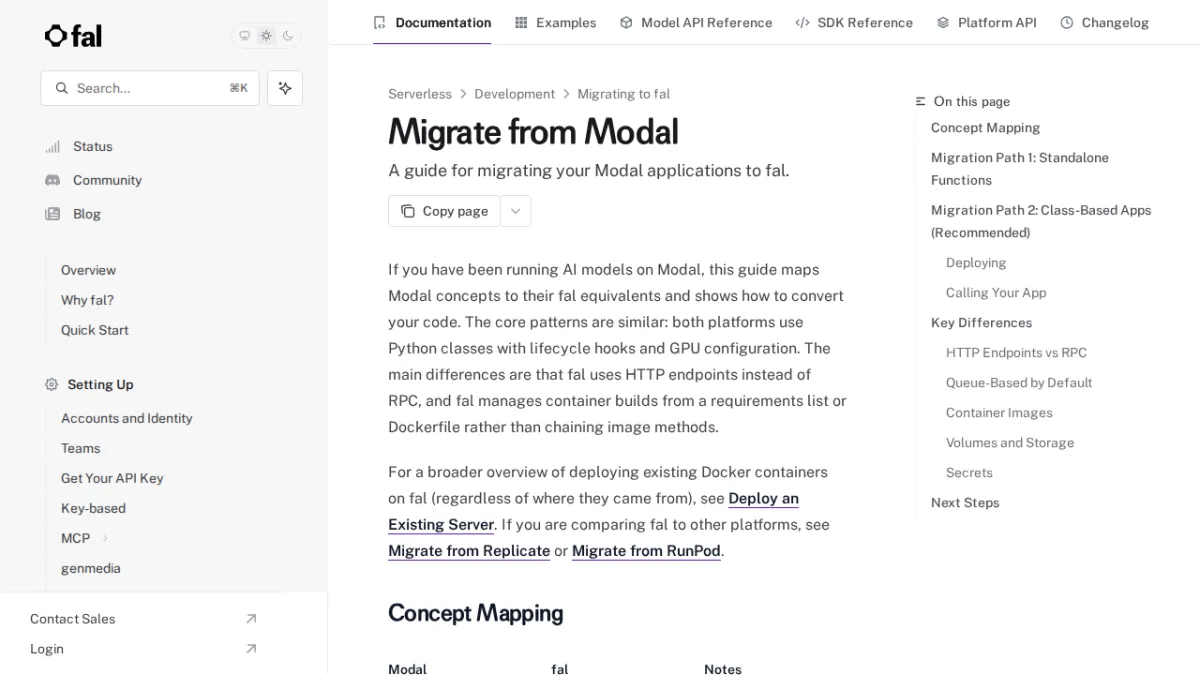
Task: Expand the MCP section chevron
Action: click(105, 538)
